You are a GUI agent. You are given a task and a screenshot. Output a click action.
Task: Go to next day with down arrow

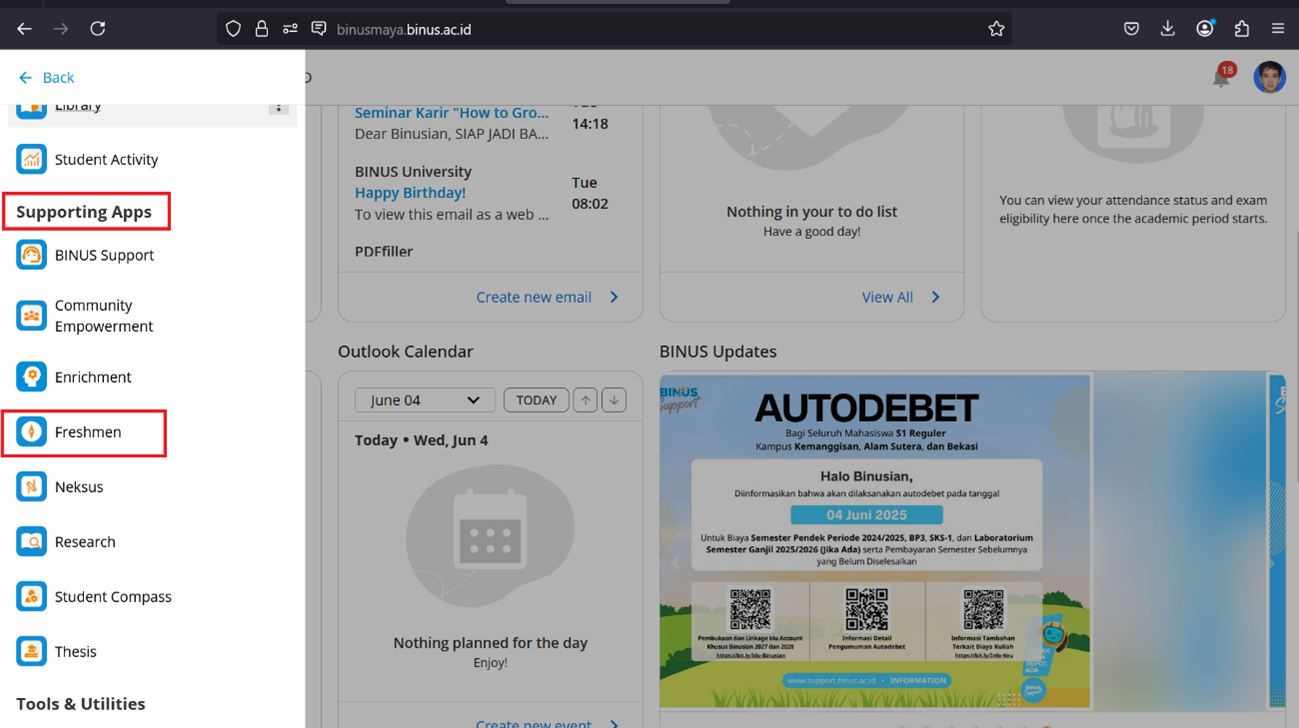(x=614, y=400)
